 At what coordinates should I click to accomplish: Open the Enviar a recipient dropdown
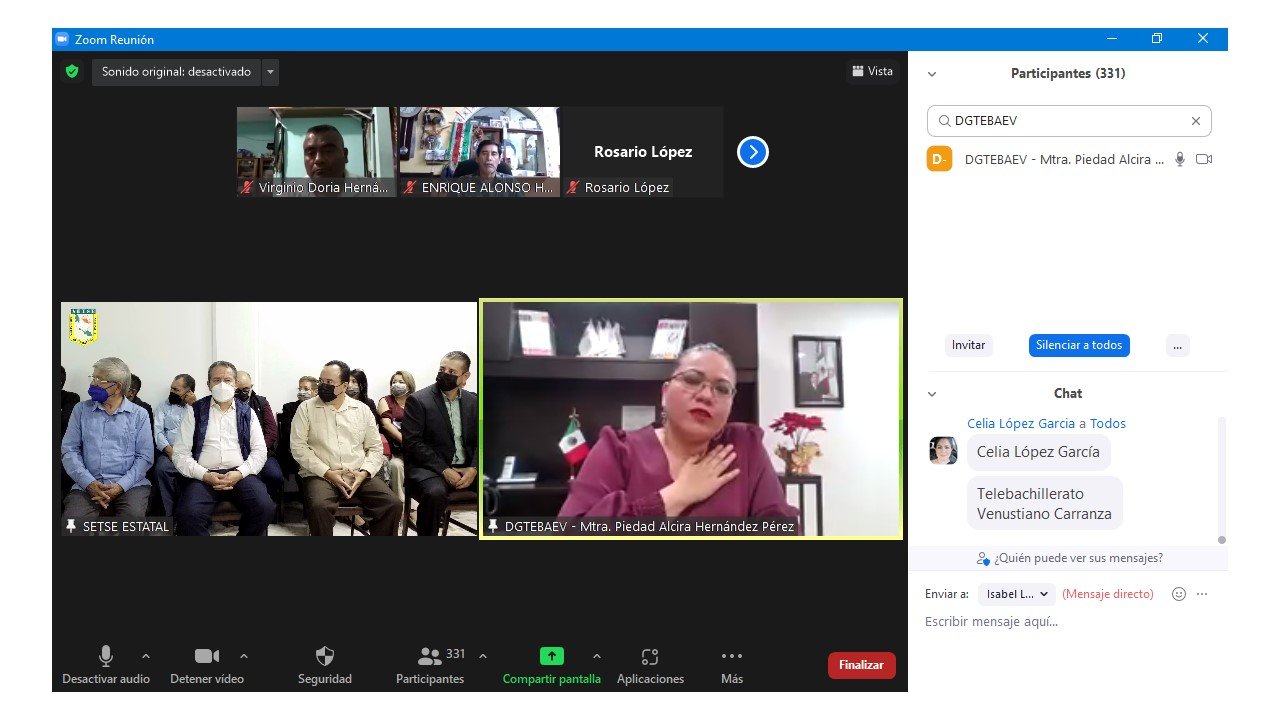(1017, 594)
